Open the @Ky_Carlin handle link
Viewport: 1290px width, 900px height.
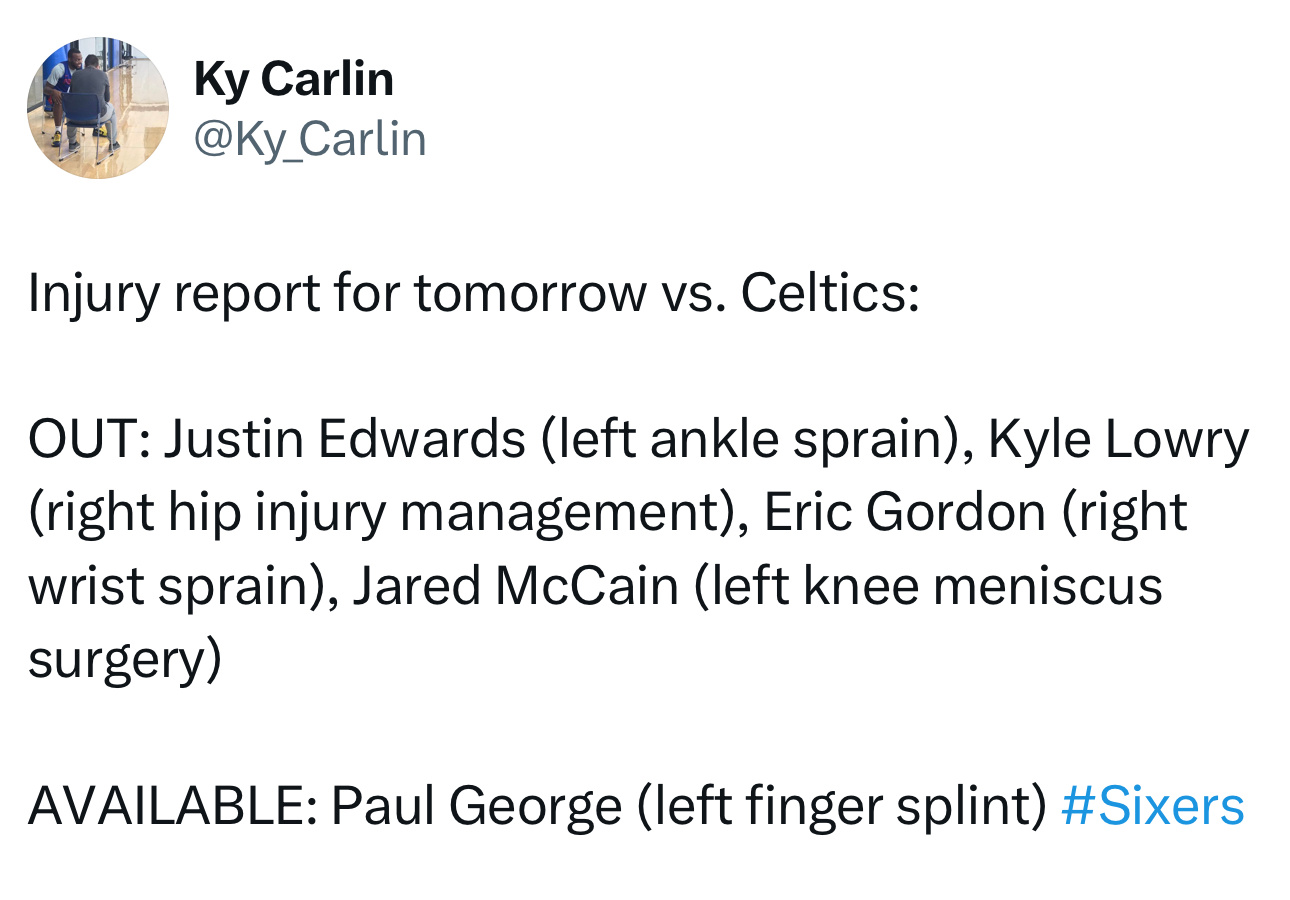point(310,139)
